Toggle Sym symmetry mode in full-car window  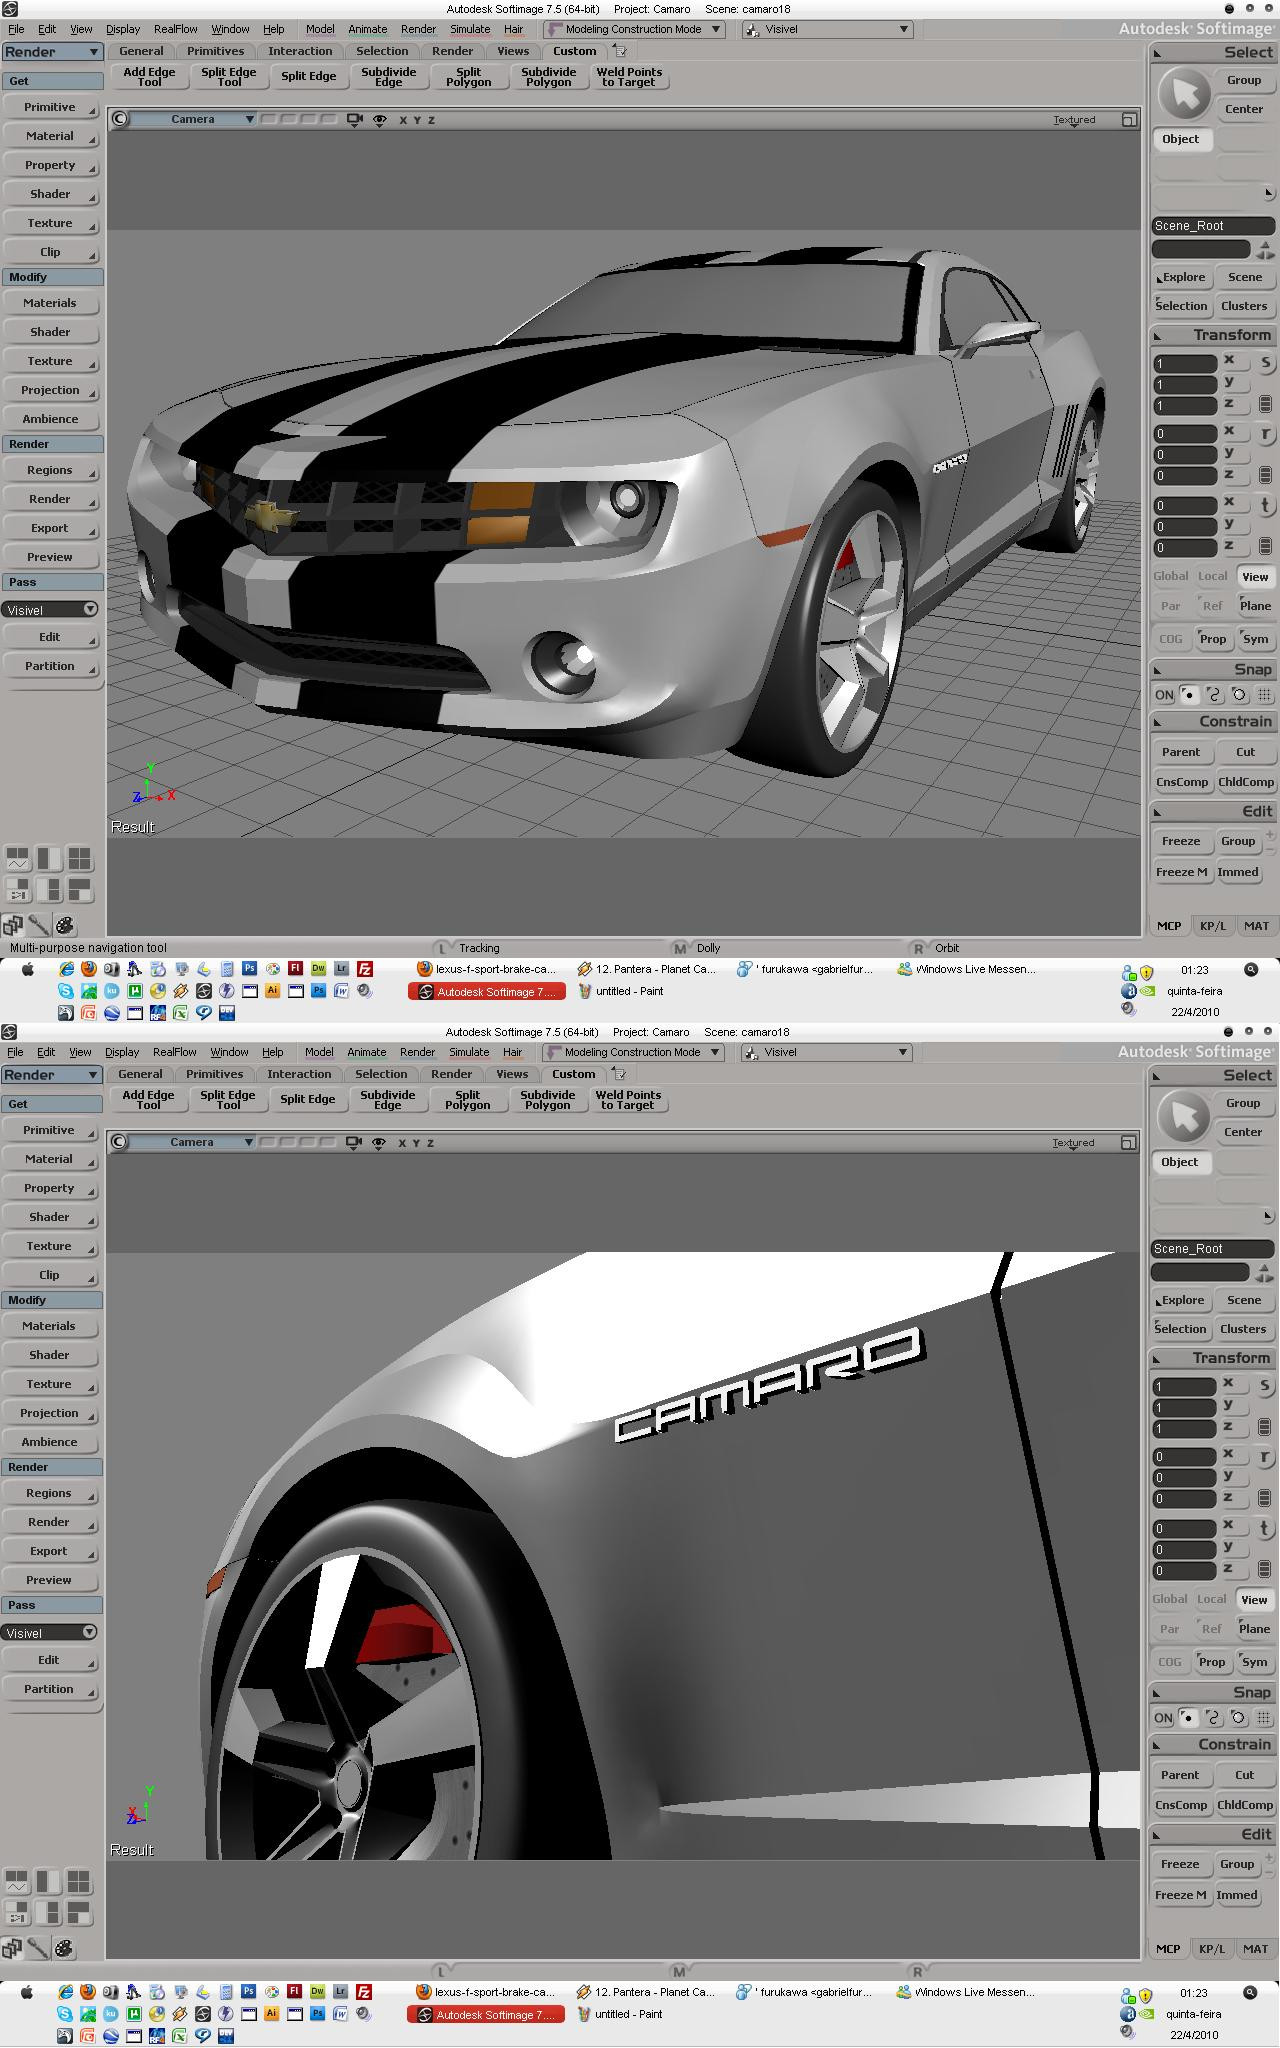click(x=1255, y=638)
